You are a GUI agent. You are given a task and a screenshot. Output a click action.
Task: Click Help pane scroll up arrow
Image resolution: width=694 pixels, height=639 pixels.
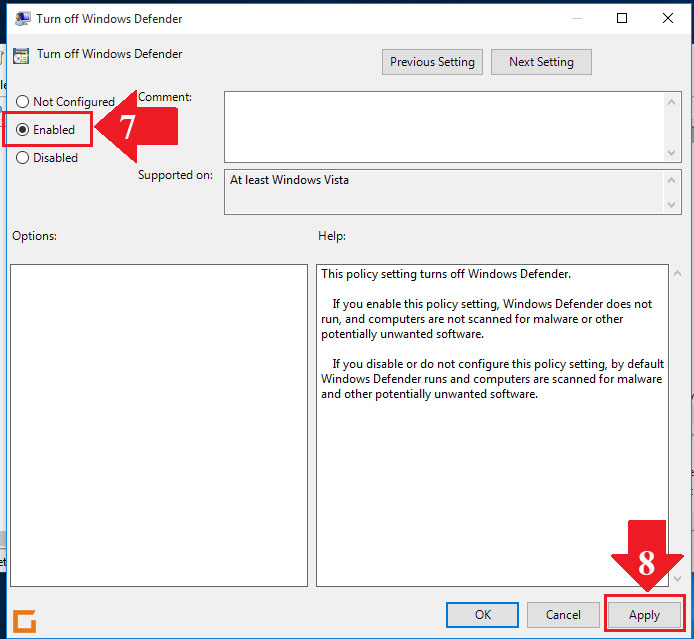677,273
